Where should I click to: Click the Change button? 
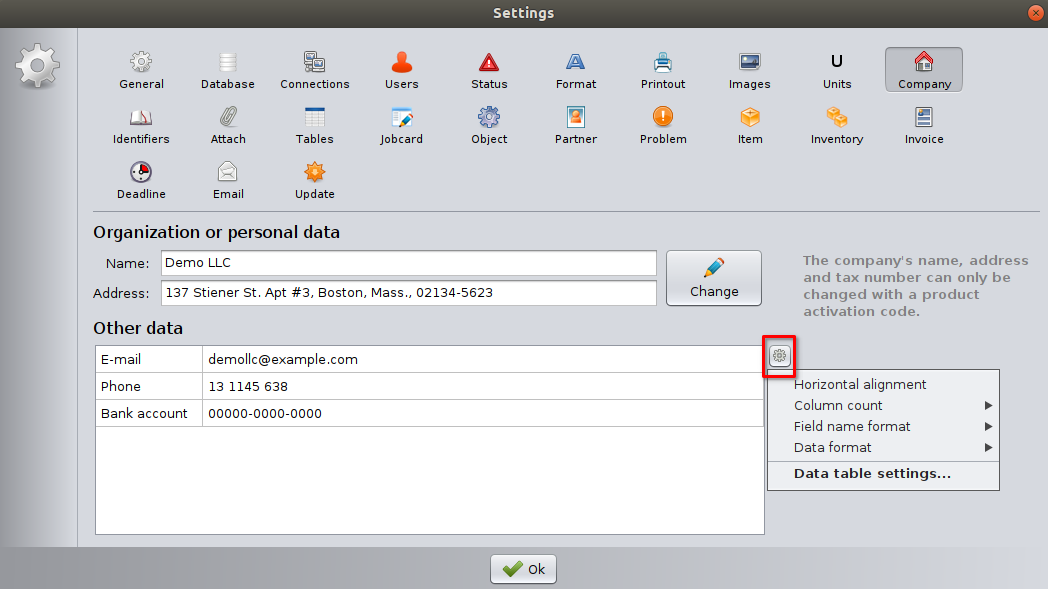(714, 278)
